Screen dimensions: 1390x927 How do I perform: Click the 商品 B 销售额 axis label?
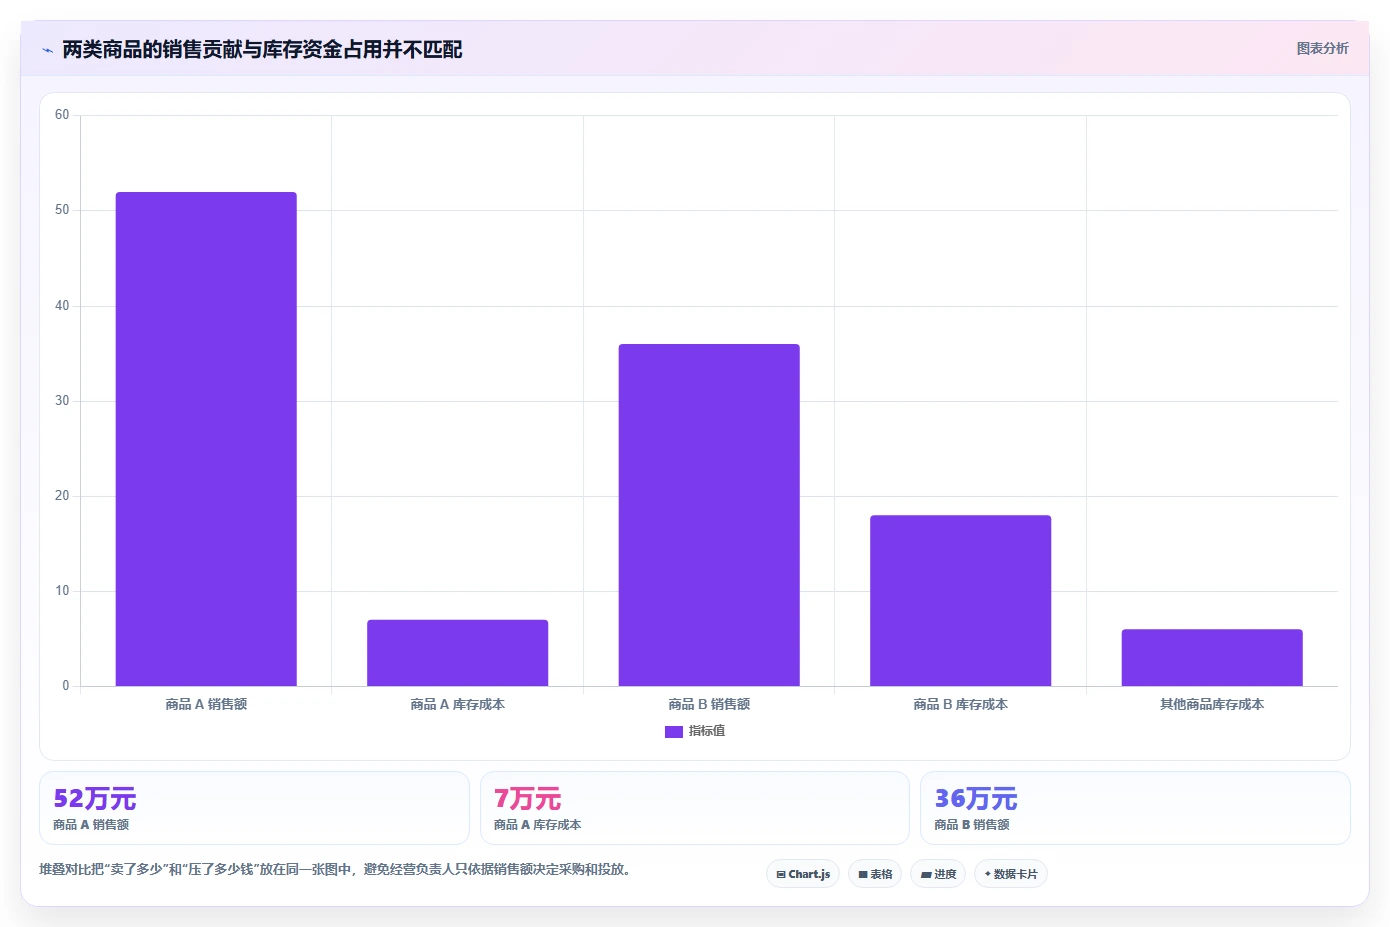click(709, 705)
